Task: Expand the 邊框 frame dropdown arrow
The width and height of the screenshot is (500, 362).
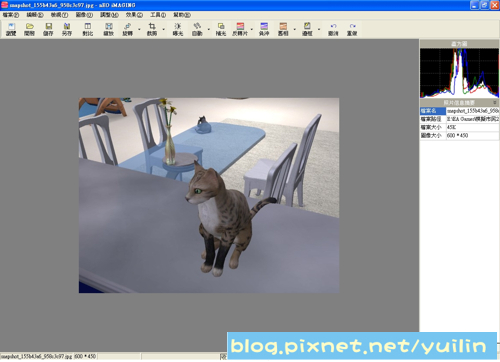Action: (319, 29)
